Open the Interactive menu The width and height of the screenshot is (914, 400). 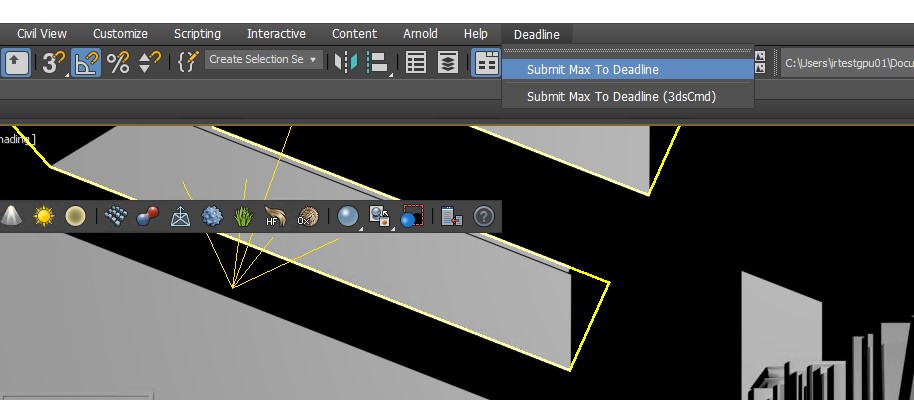tap(276, 34)
